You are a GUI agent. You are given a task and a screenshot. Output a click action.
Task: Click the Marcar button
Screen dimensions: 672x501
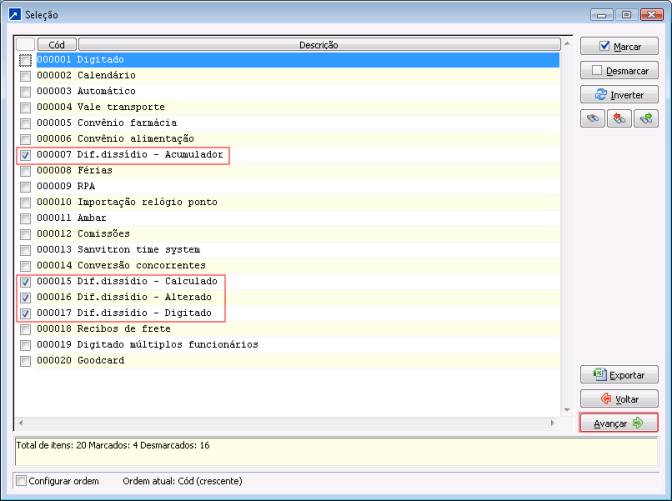[619, 46]
